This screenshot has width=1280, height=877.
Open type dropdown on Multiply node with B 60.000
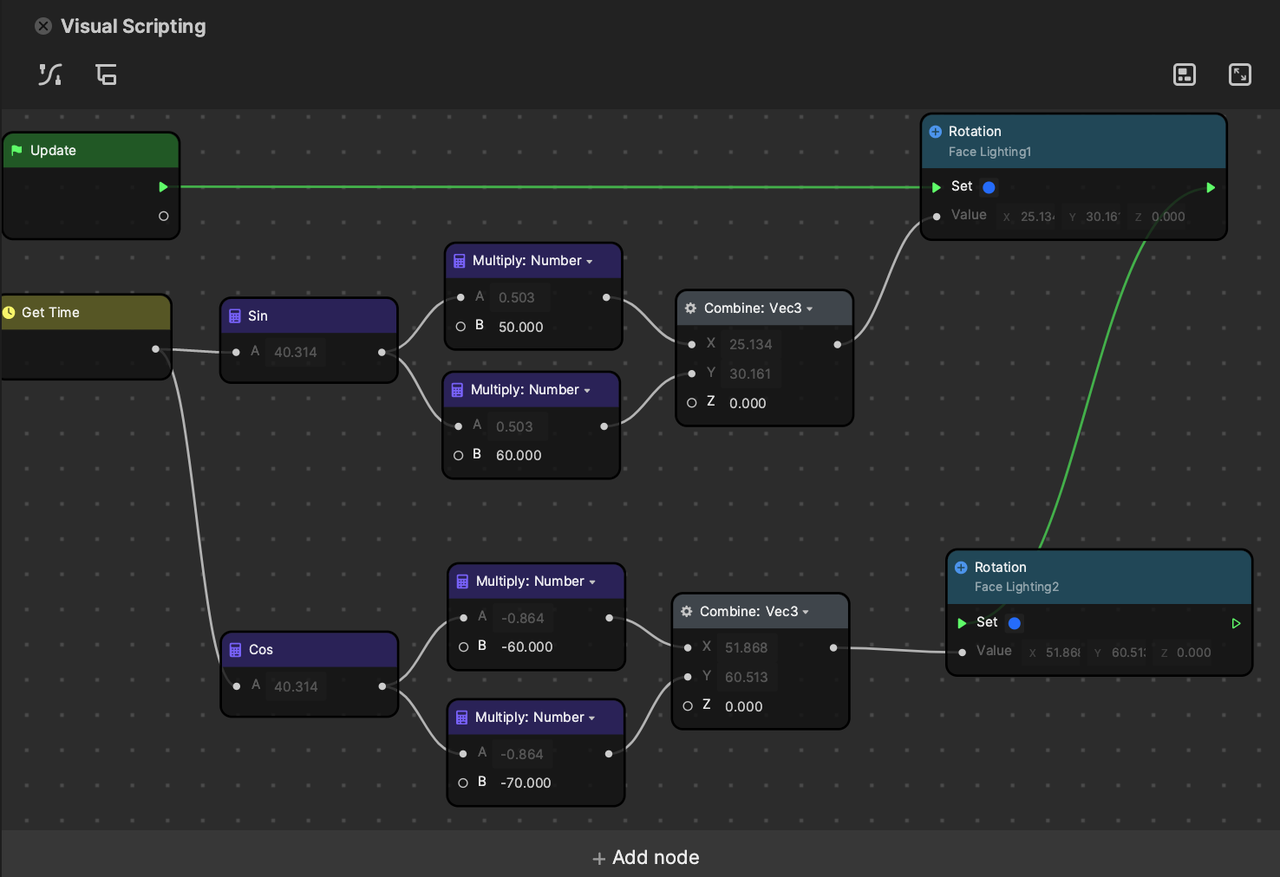587,391
